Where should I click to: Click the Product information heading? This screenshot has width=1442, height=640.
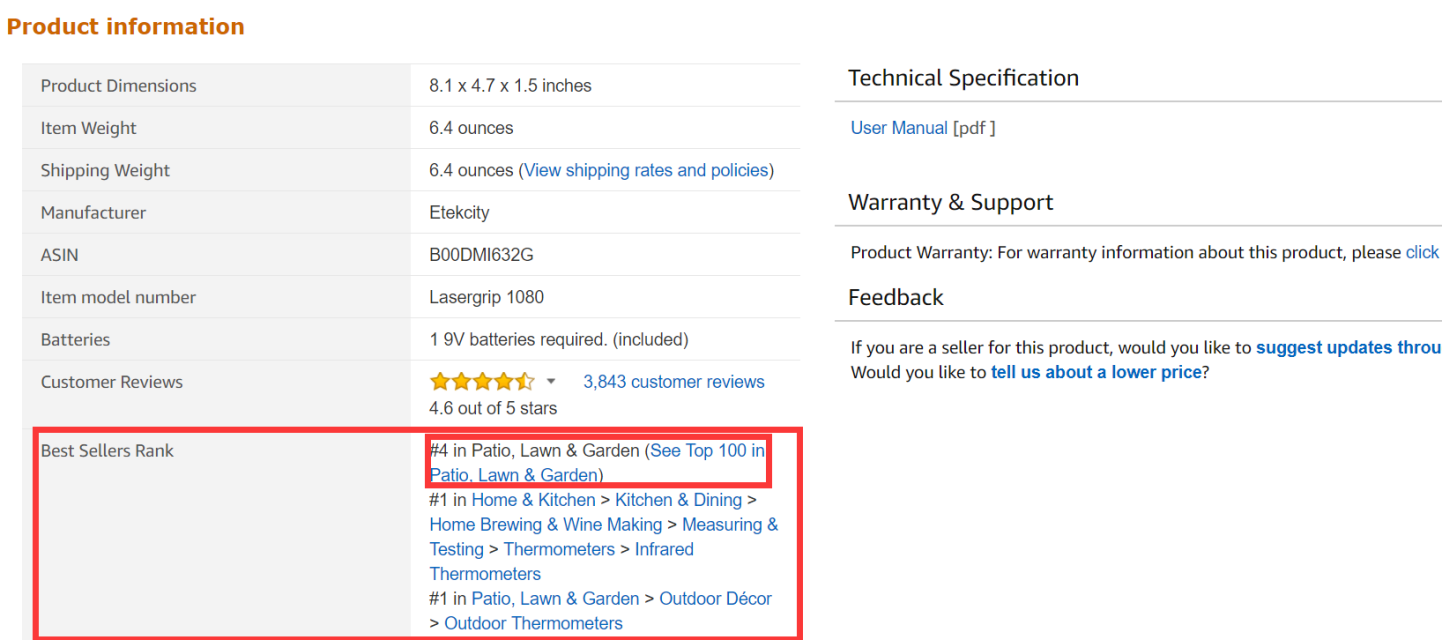pos(125,26)
